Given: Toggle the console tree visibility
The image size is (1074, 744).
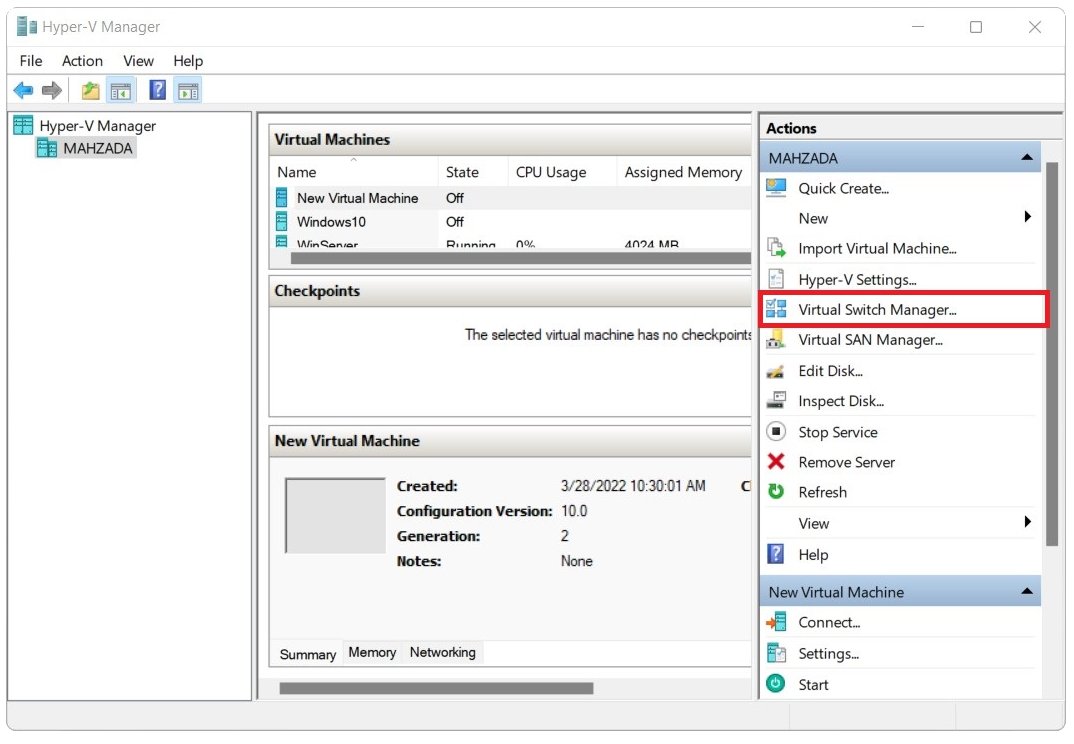Looking at the screenshot, I should (120, 90).
